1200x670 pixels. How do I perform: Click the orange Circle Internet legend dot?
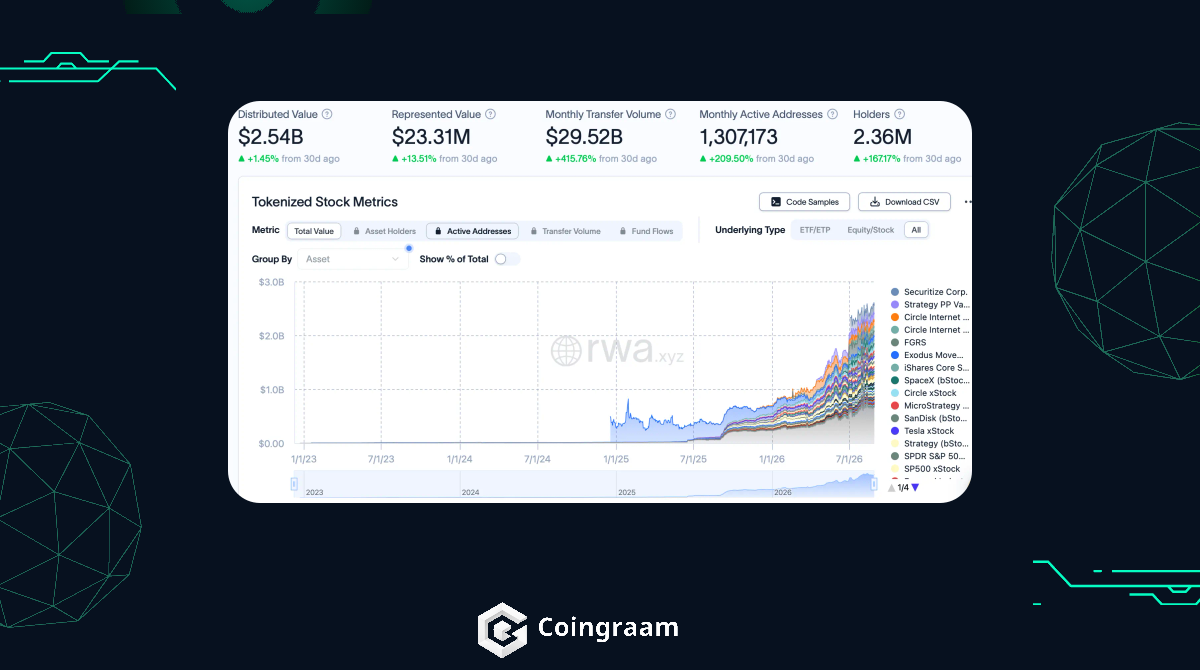[895, 317]
